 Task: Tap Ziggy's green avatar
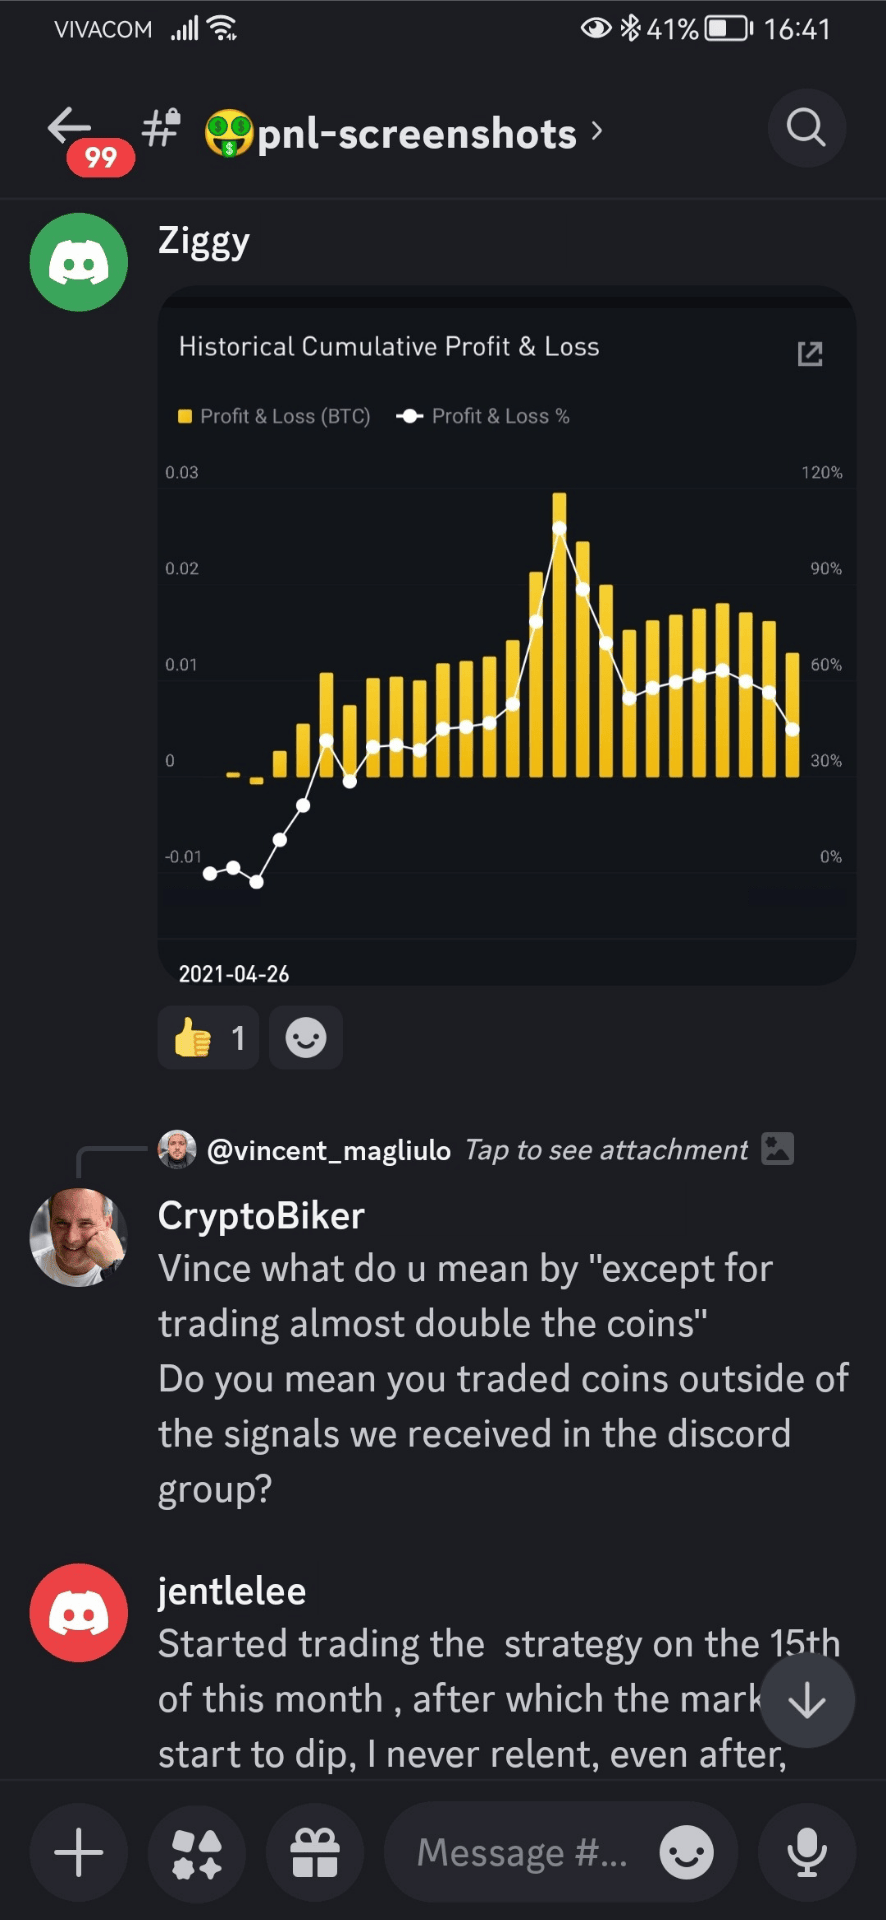pos(79,262)
